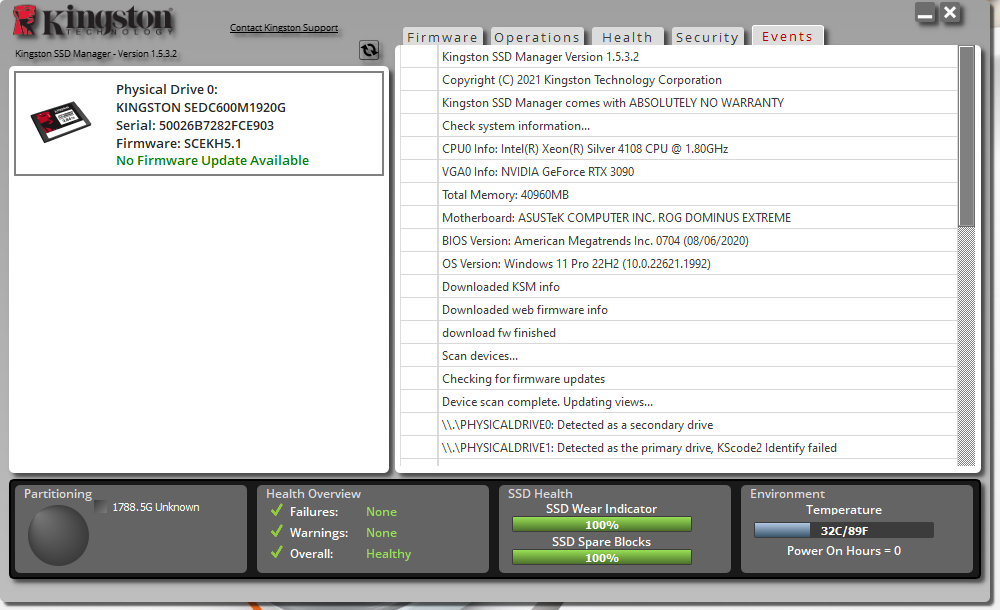Select the Physical Drive 0 entry
Screen dimensions: 1000x610
(x=199, y=123)
